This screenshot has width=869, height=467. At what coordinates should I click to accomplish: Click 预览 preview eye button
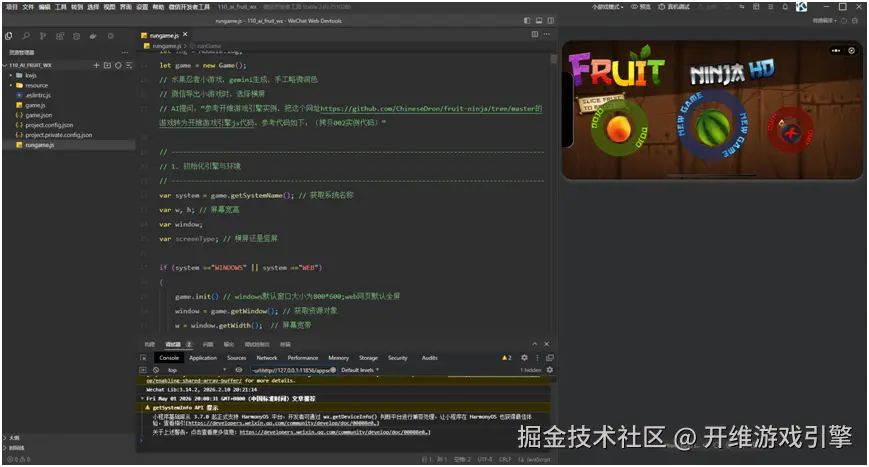click(641, 7)
